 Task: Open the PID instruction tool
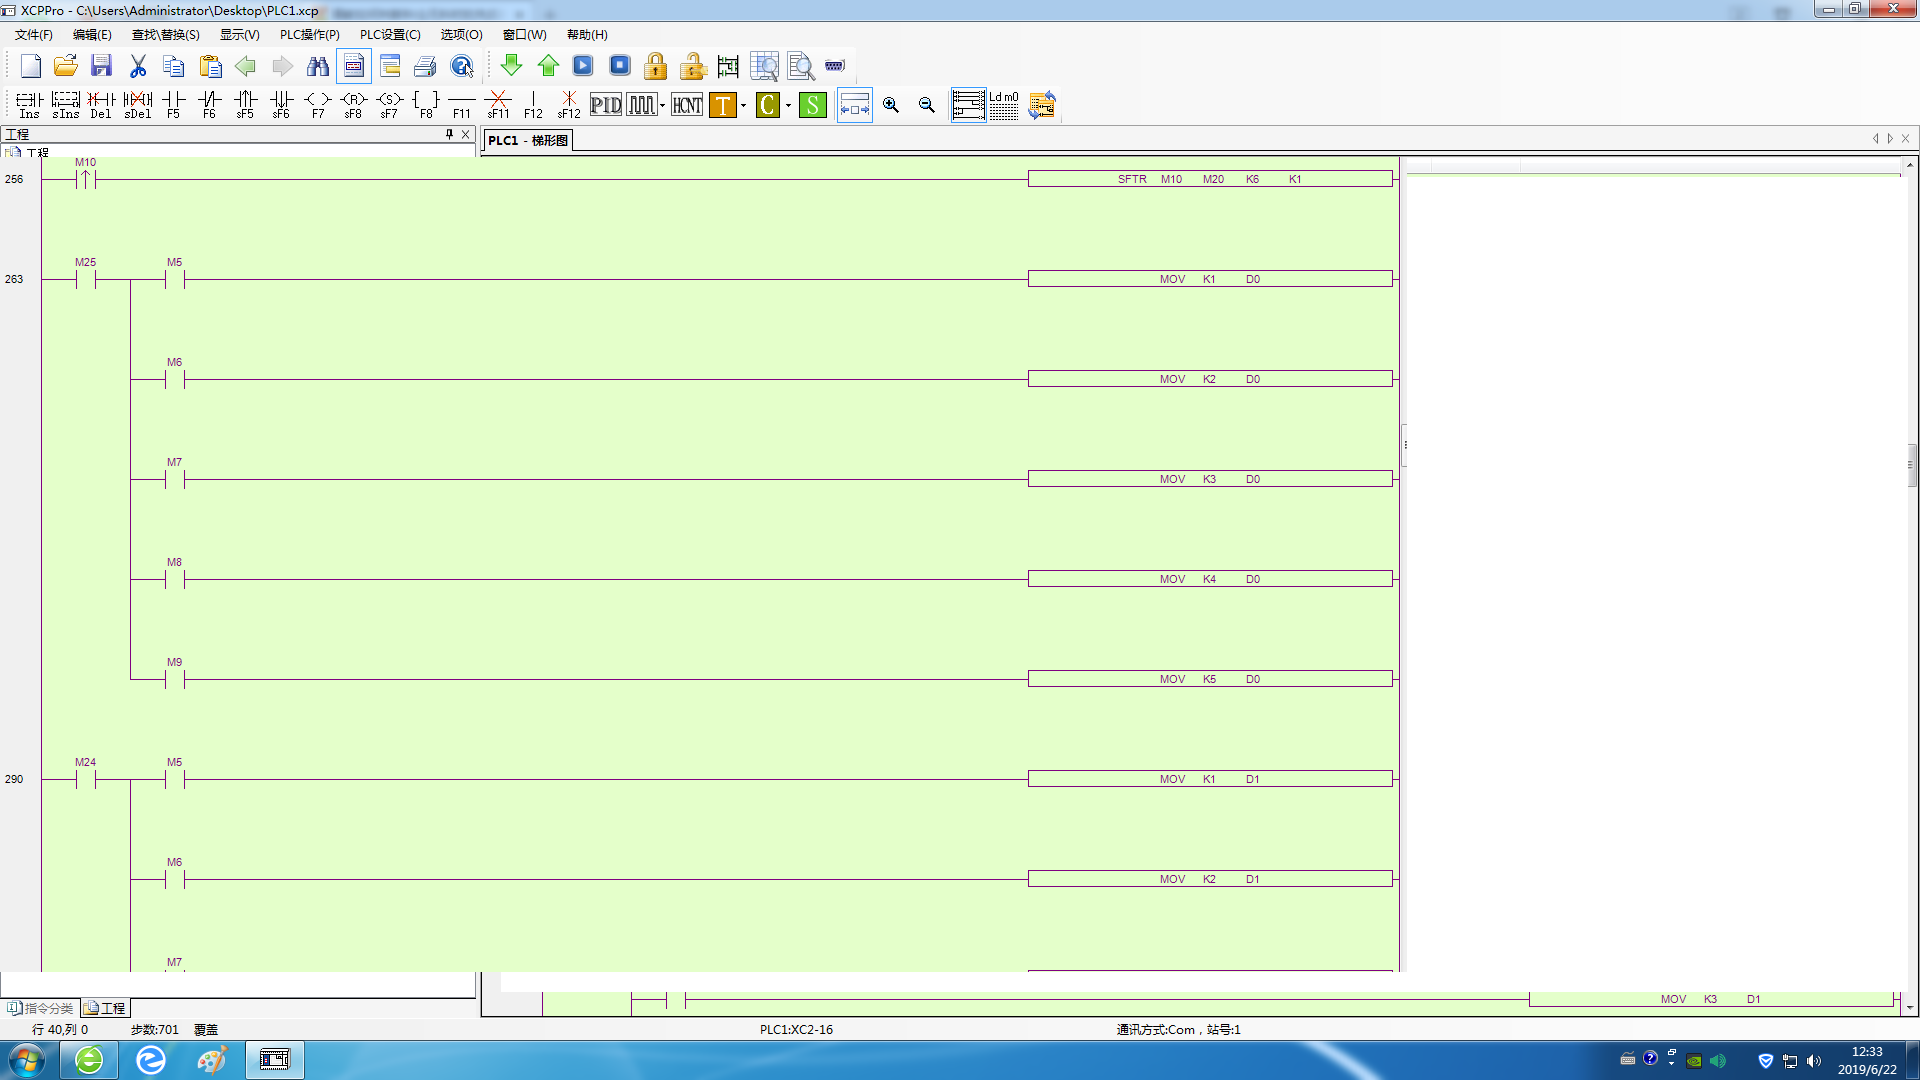(x=606, y=105)
